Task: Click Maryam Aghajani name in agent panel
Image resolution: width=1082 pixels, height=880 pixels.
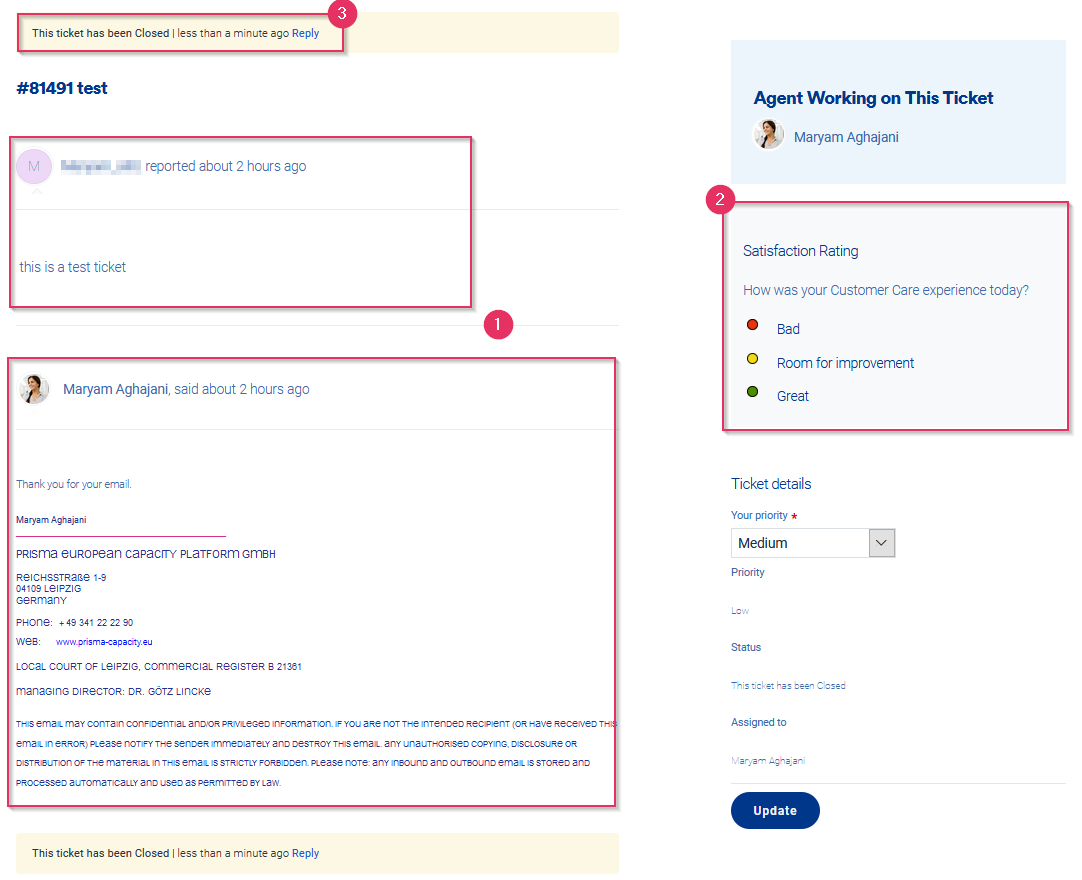Action: point(846,137)
